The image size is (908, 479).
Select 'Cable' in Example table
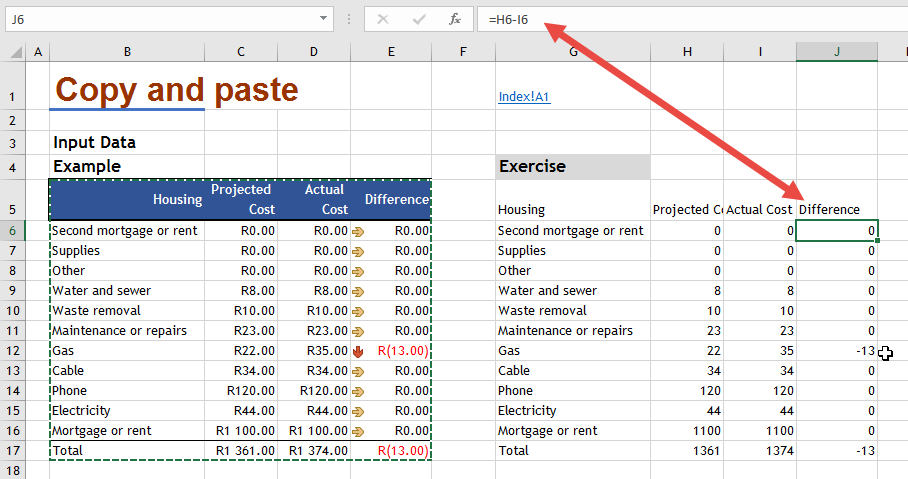[127, 371]
